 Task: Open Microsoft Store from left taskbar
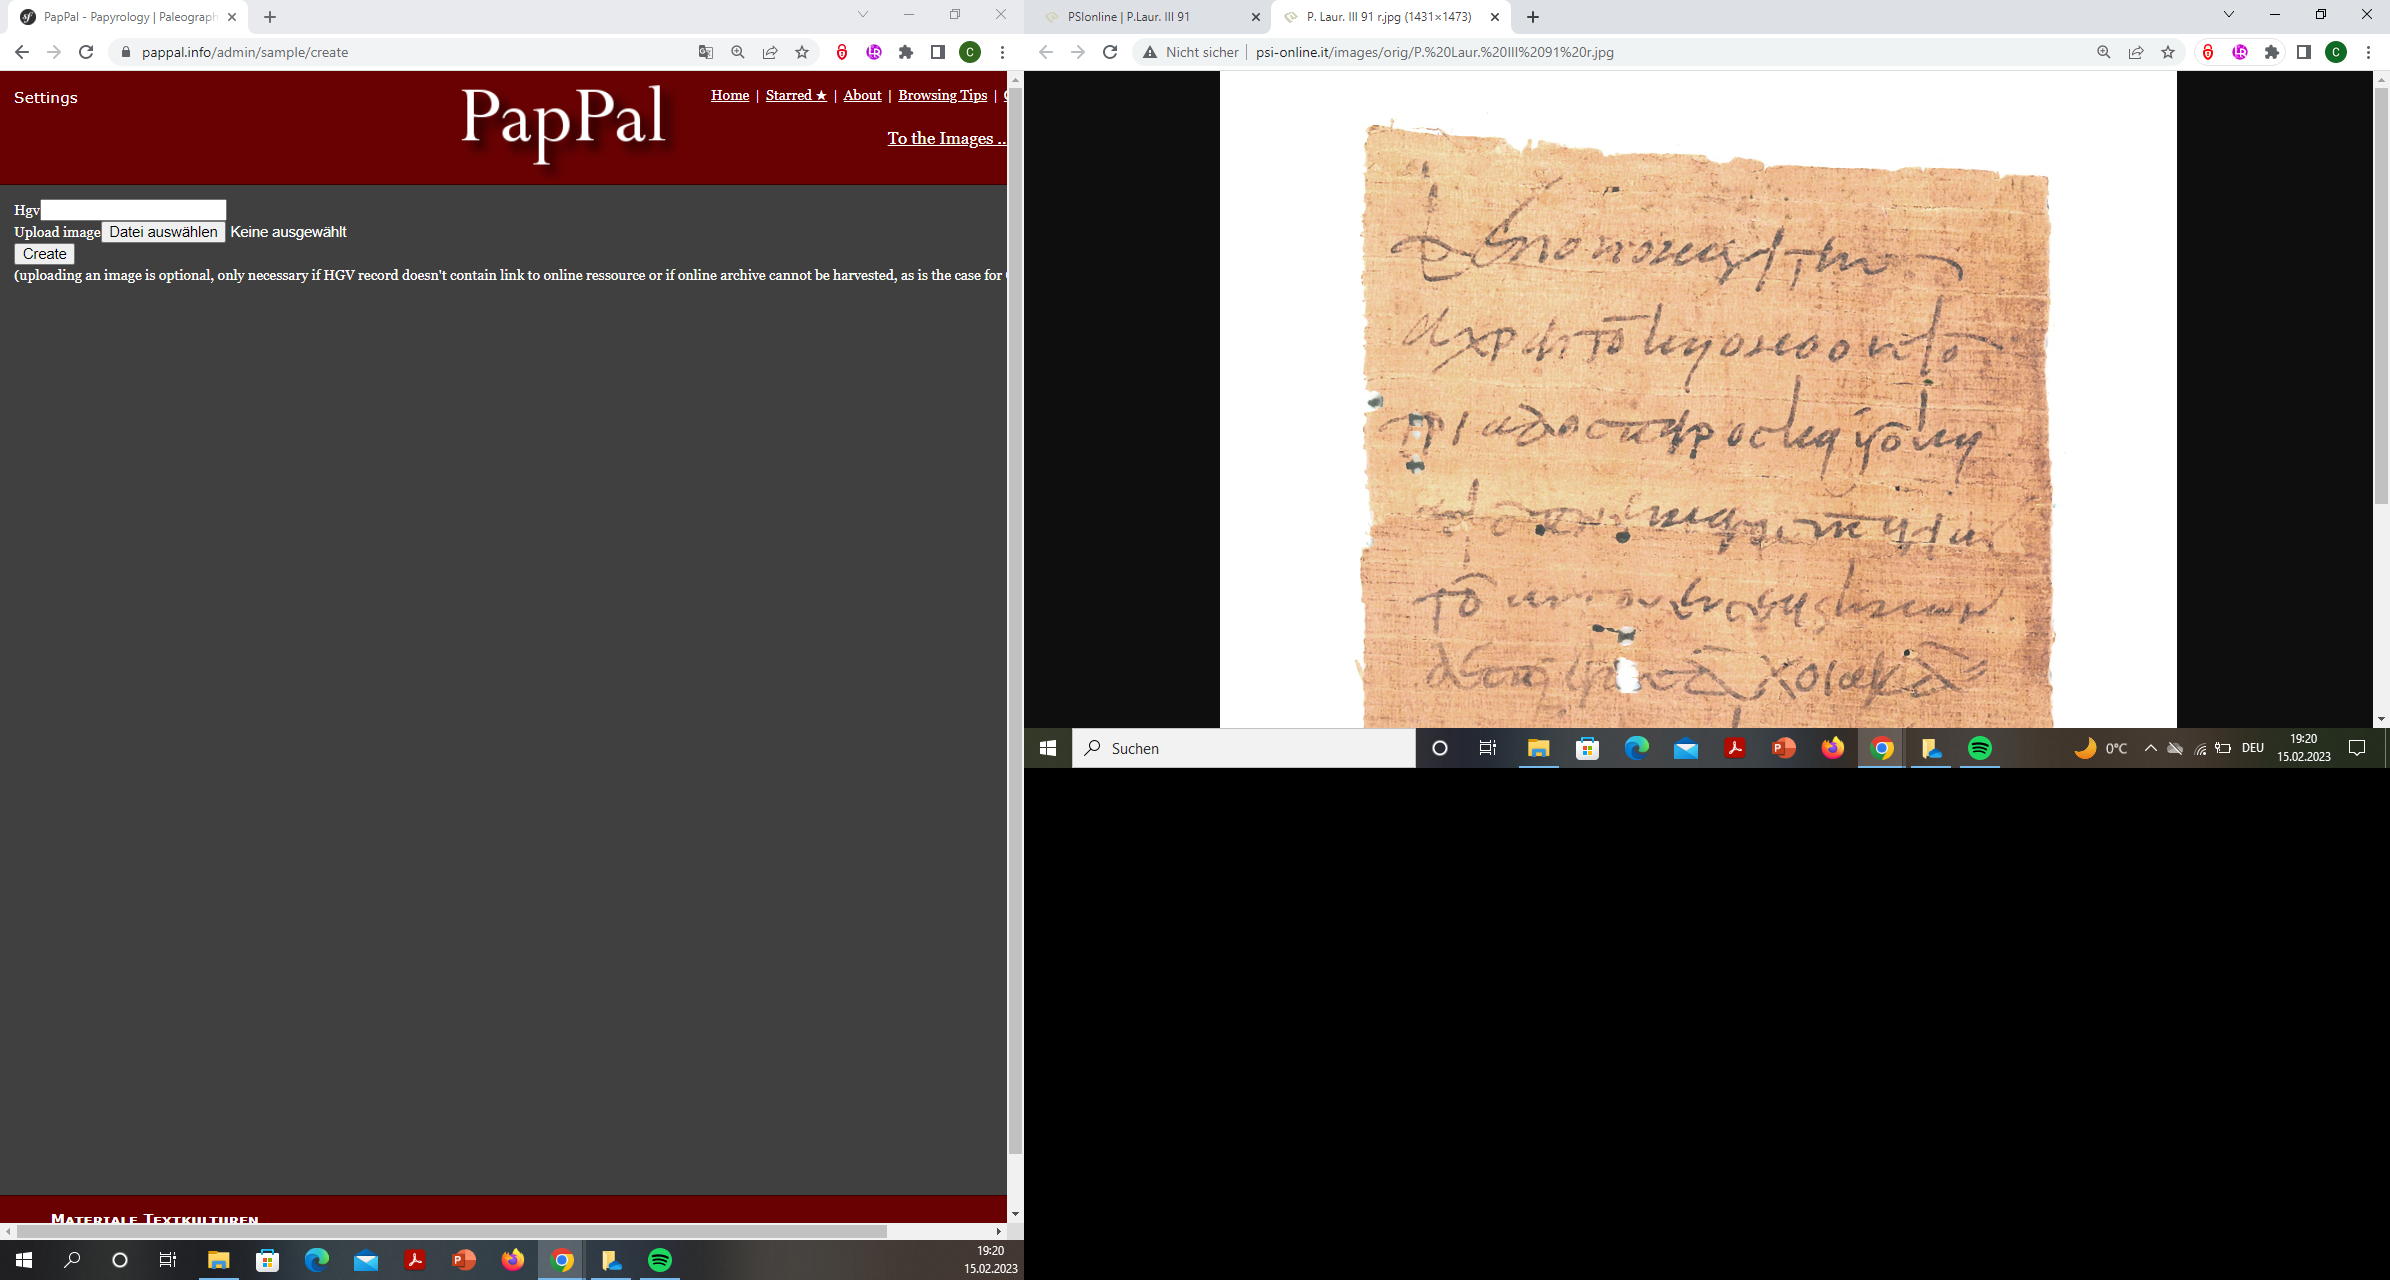tap(267, 1260)
